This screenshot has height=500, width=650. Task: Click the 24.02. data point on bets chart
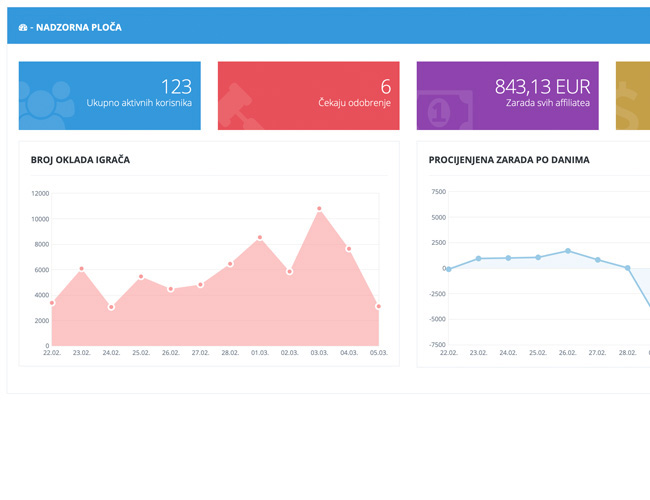pos(111,307)
